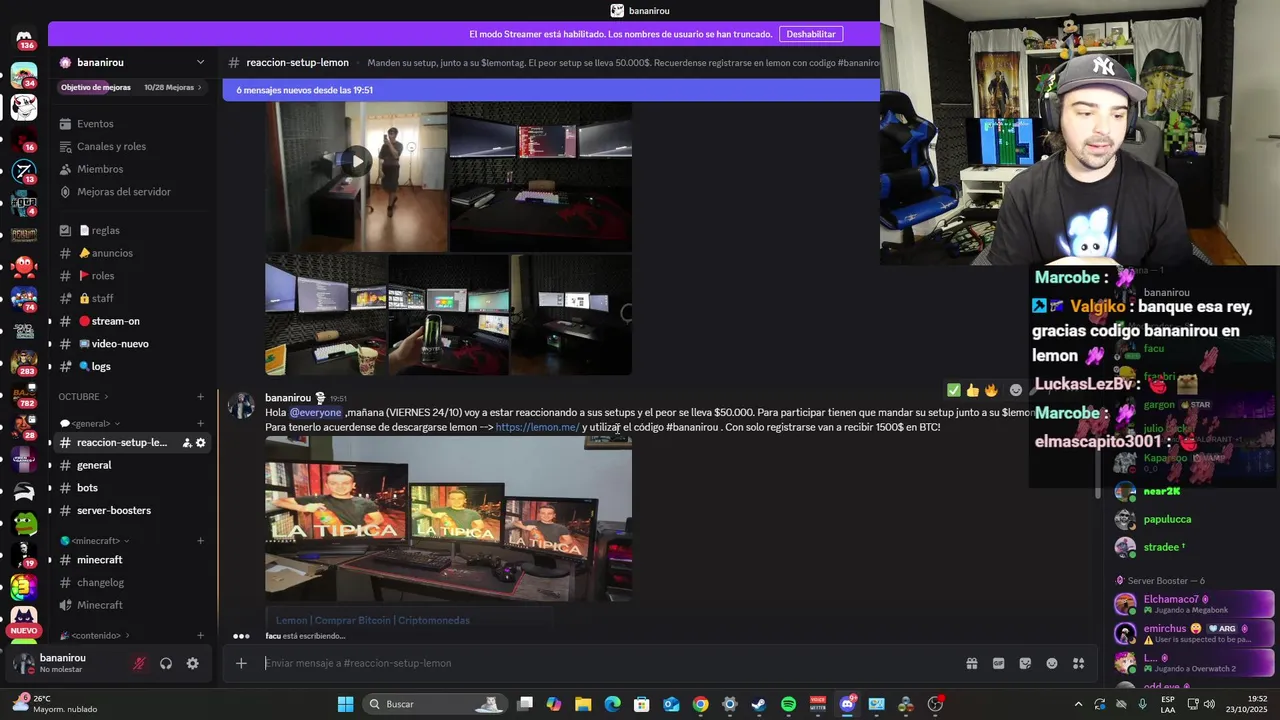This screenshot has height=720, width=1280.
Task: Invite people to reaccion-setup-lemon channel
Action: [x=186, y=443]
